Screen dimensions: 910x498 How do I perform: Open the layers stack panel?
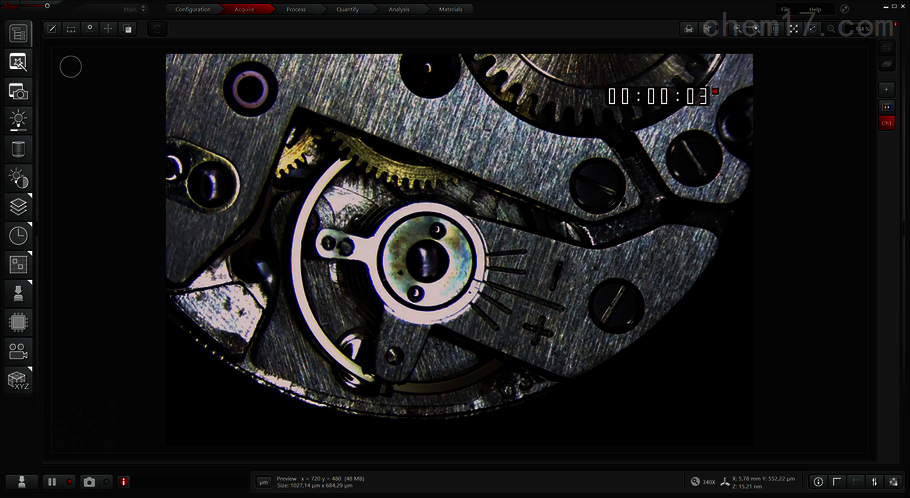[18, 207]
